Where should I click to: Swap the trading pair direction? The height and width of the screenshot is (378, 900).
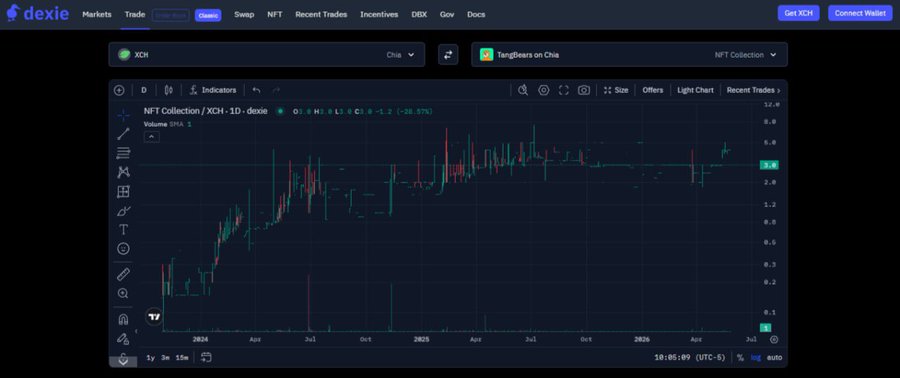(x=448, y=54)
